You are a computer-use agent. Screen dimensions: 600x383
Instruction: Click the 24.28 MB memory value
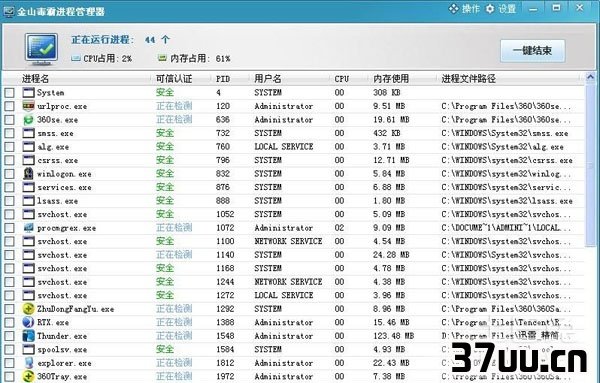[391, 255]
